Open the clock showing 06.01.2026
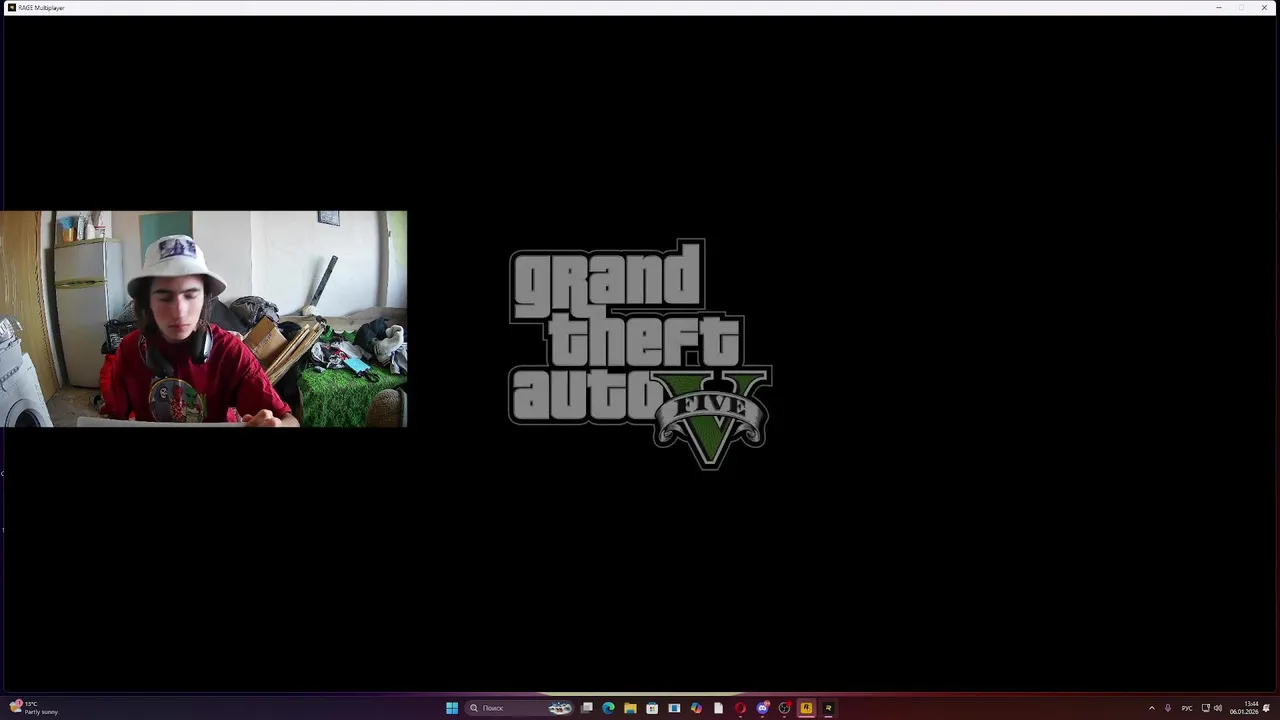Screen dimensions: 1280x720 [1244, 708]
